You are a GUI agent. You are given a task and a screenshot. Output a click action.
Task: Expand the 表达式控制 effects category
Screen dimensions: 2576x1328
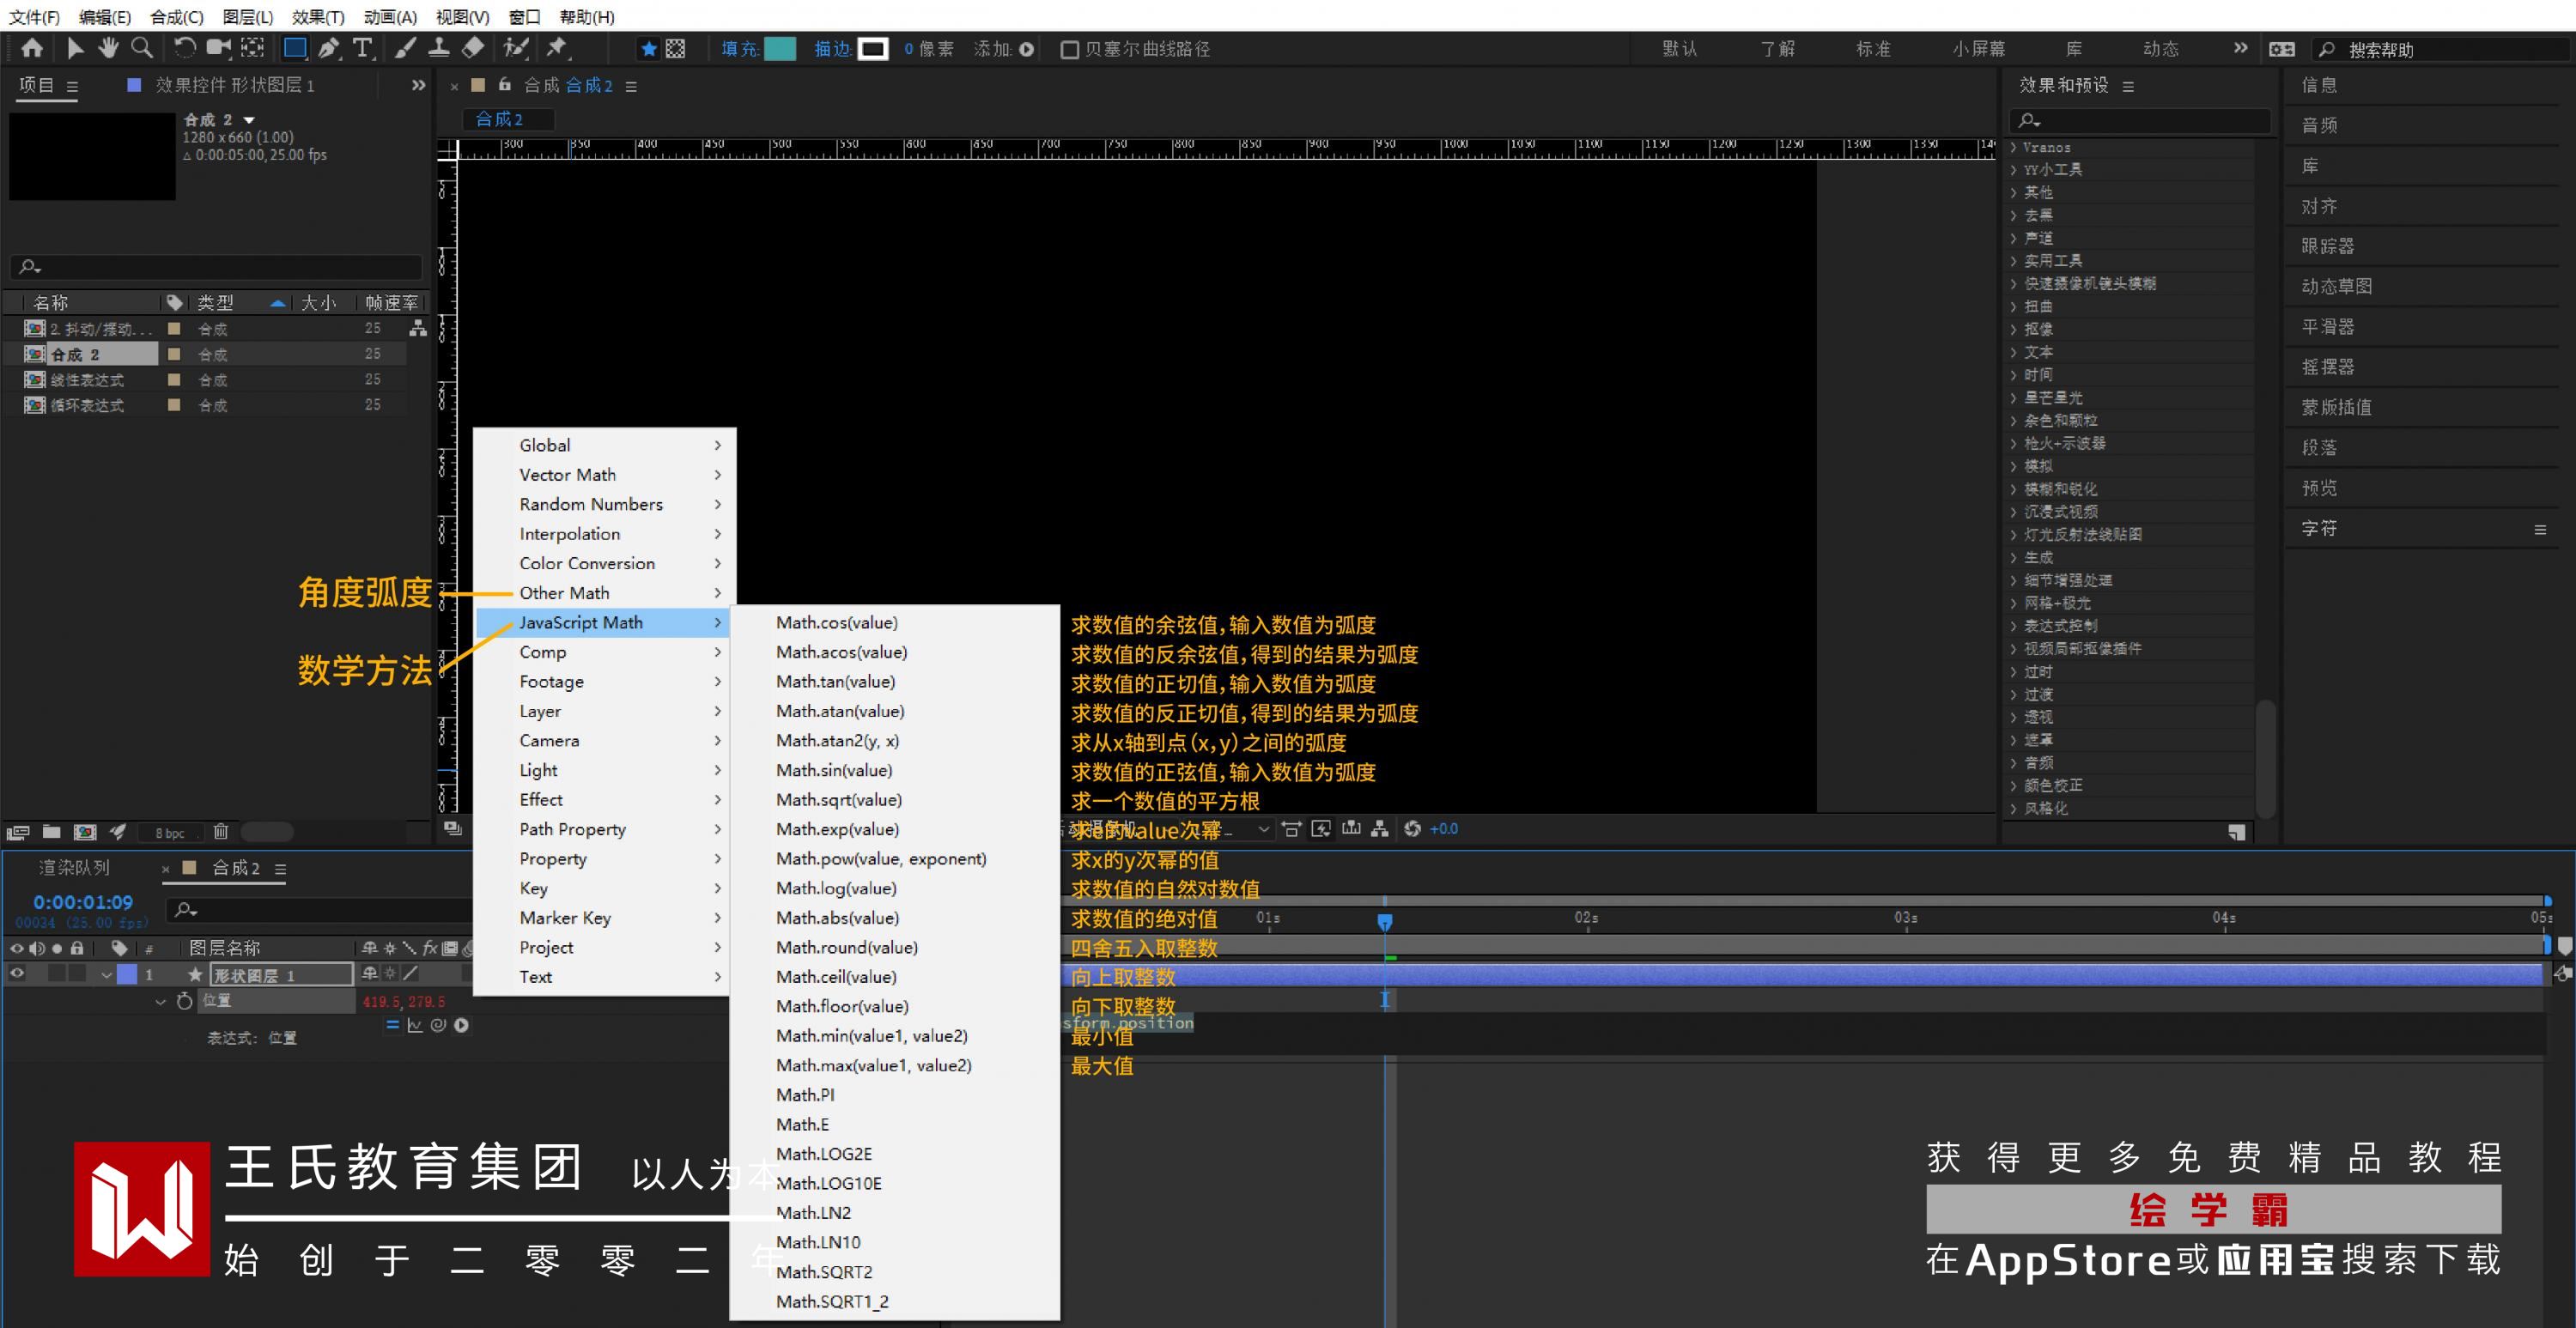(x=2013, y=626)
